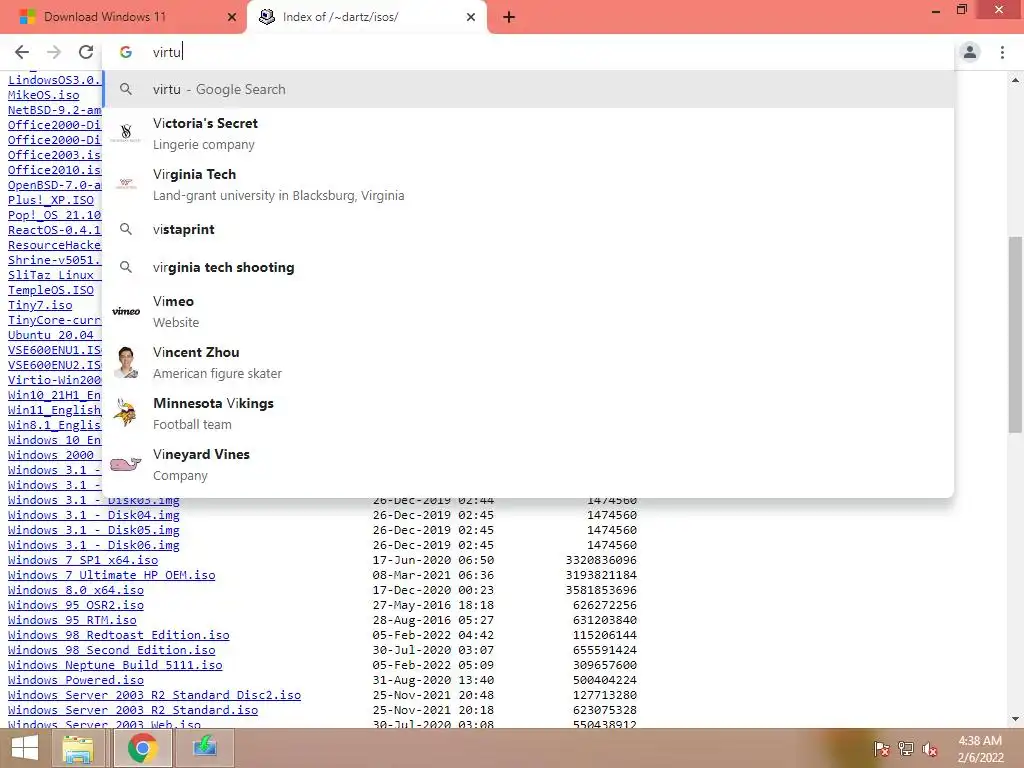
Task: Open MikeOS.iso link
Action: tap(44, 95)
